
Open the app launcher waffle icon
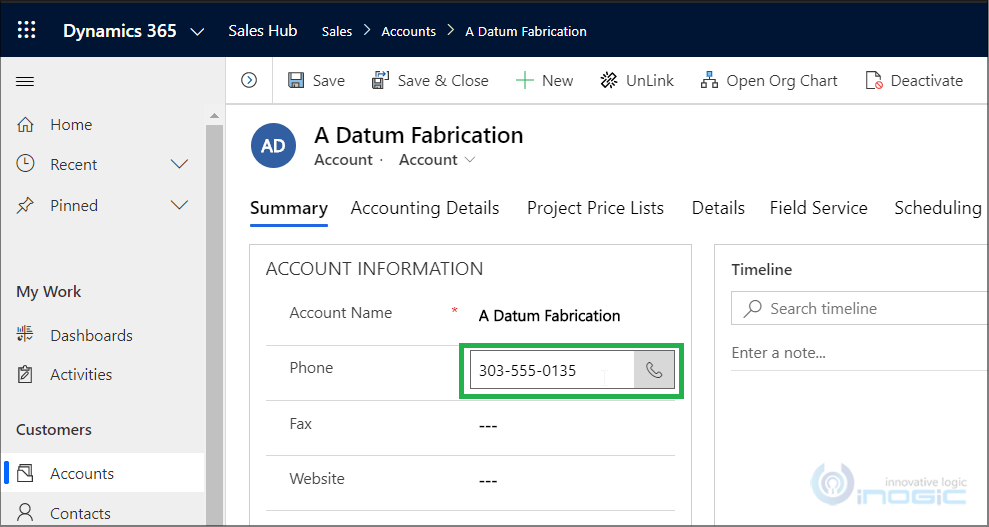click(x=26, y=30)
